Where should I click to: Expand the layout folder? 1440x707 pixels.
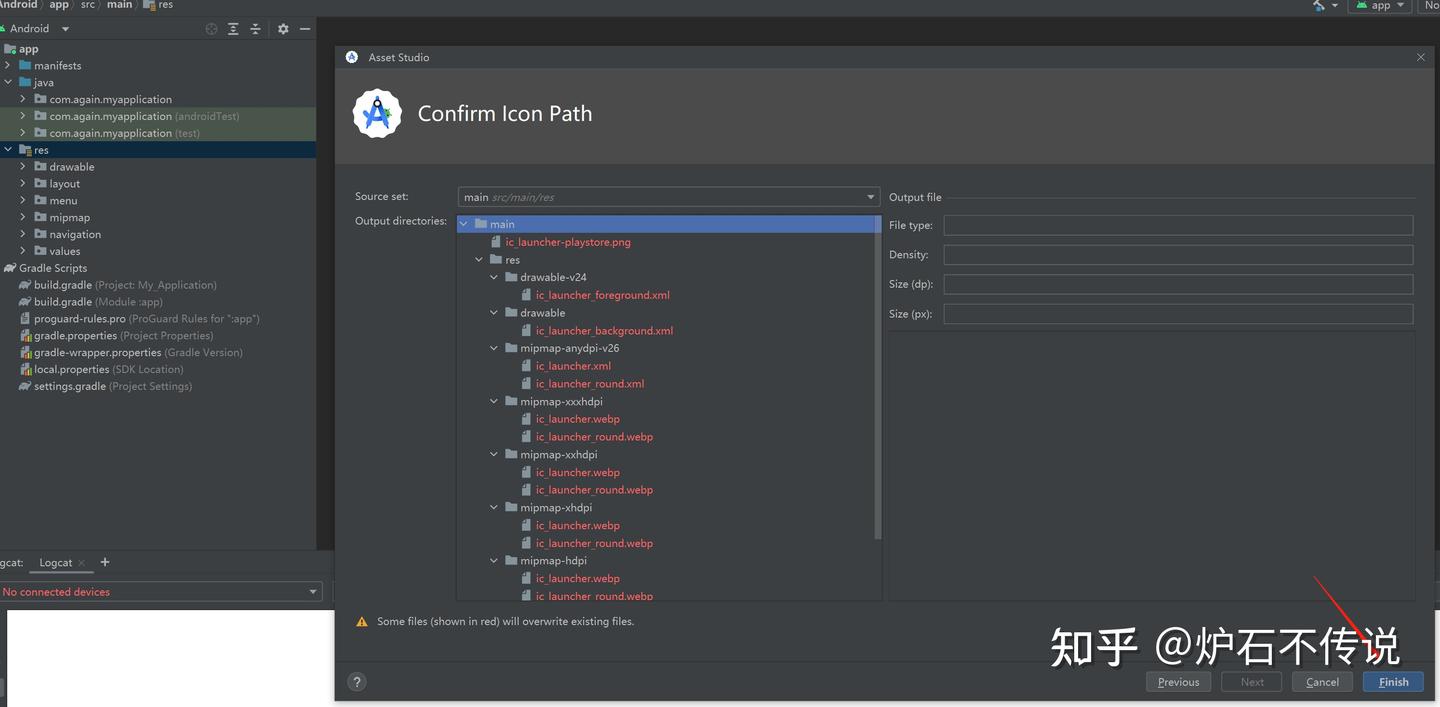(23, 184)
